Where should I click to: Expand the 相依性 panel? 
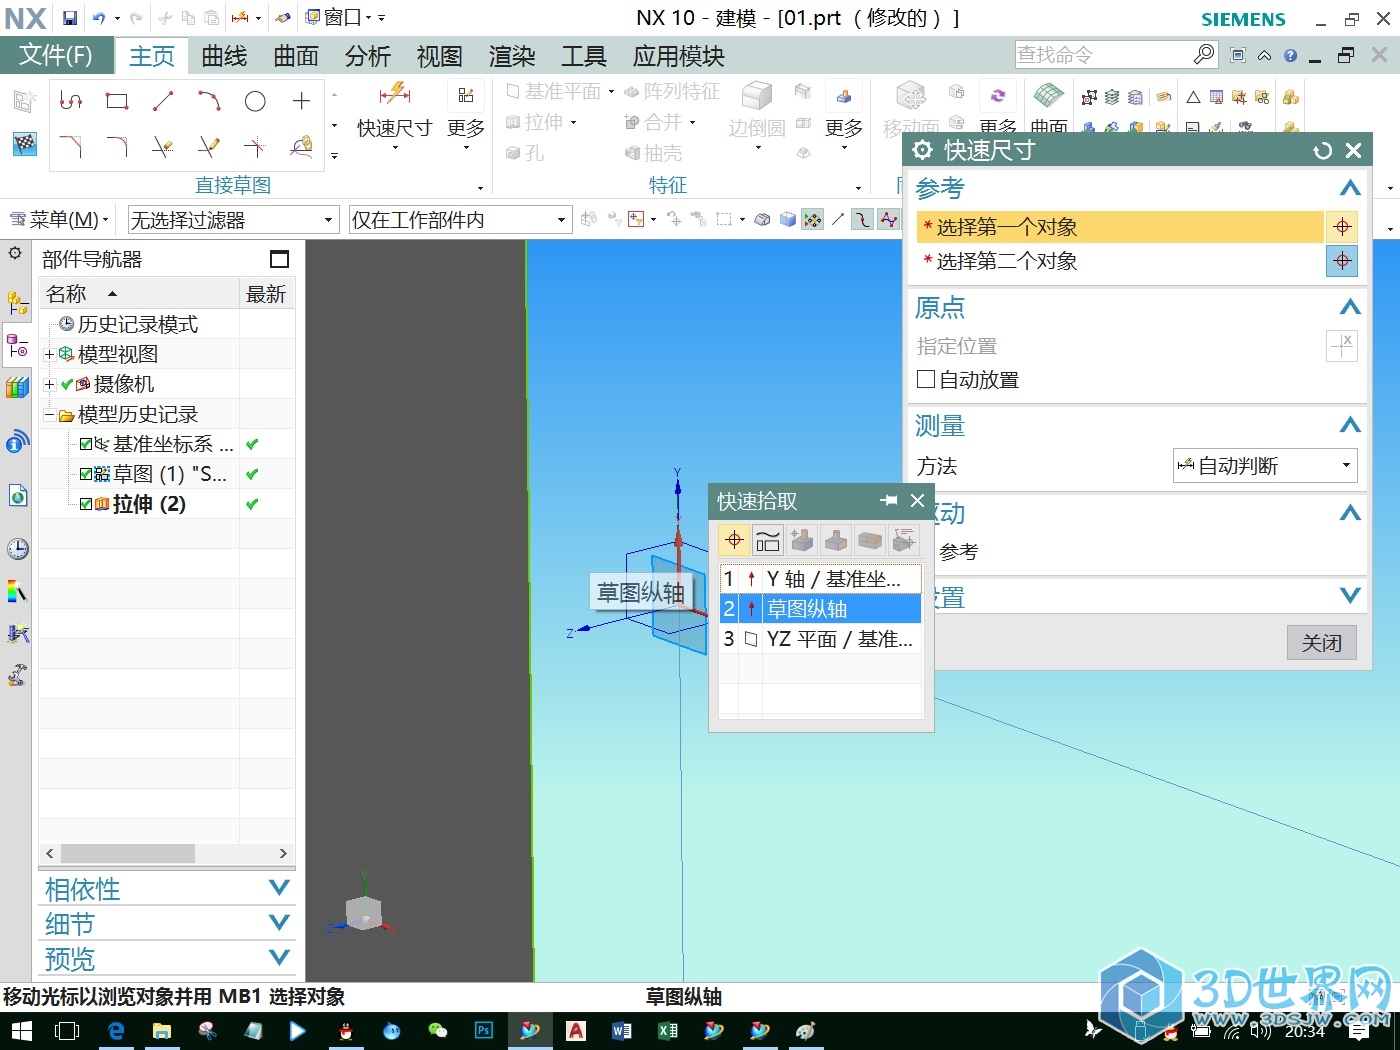(279, 888)
